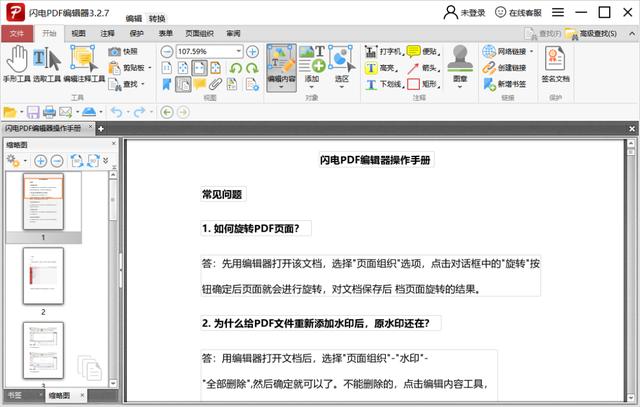The width and height of the screenshot is (640, 407).
Task: Rotate page counterclockwise with green arrow
Action: (236, 68)
